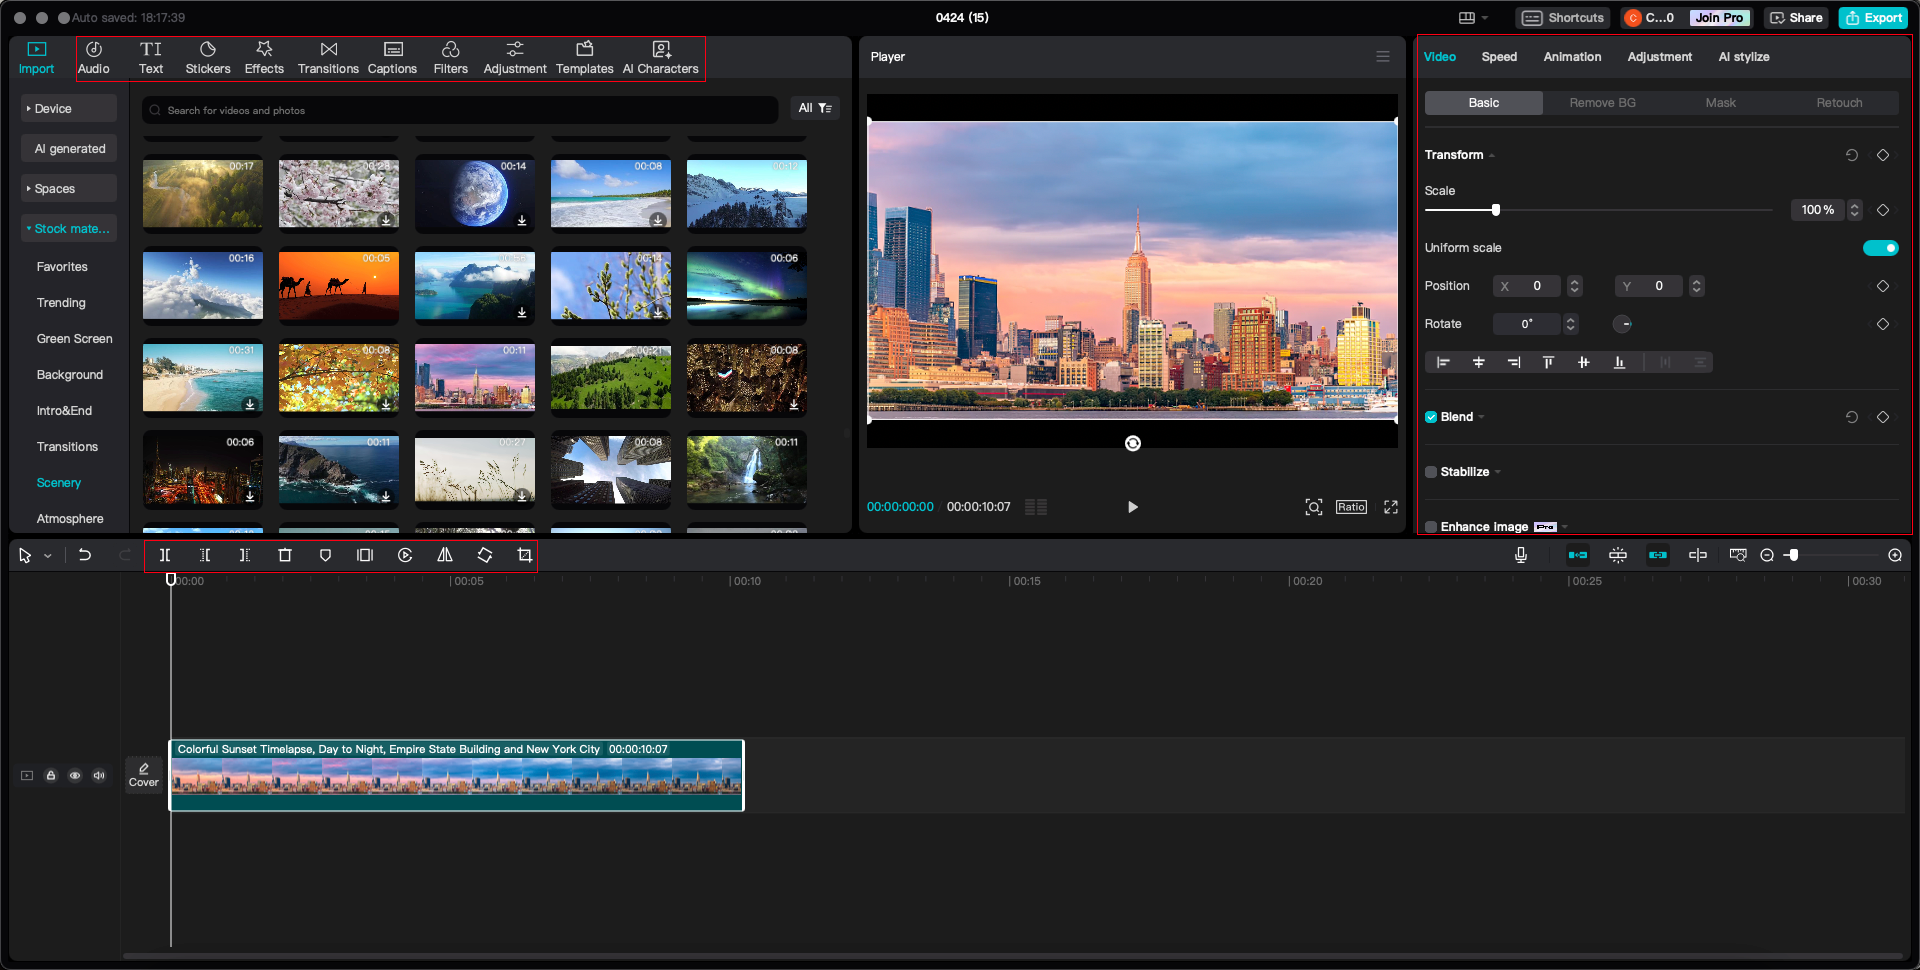Click the Rotate clip icon

tap(485, 555)
